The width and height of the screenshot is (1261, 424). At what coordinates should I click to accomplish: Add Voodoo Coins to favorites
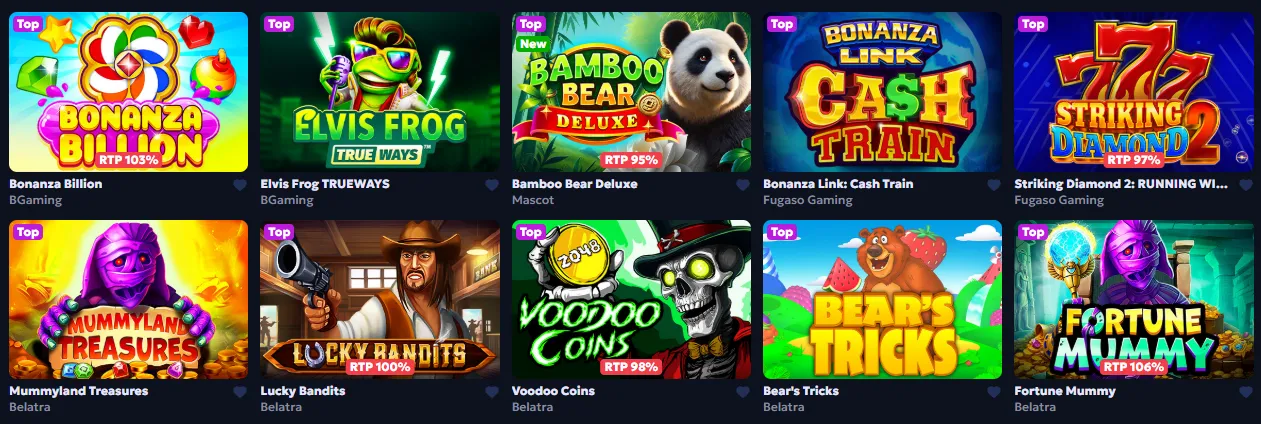[x=742, y=392]
